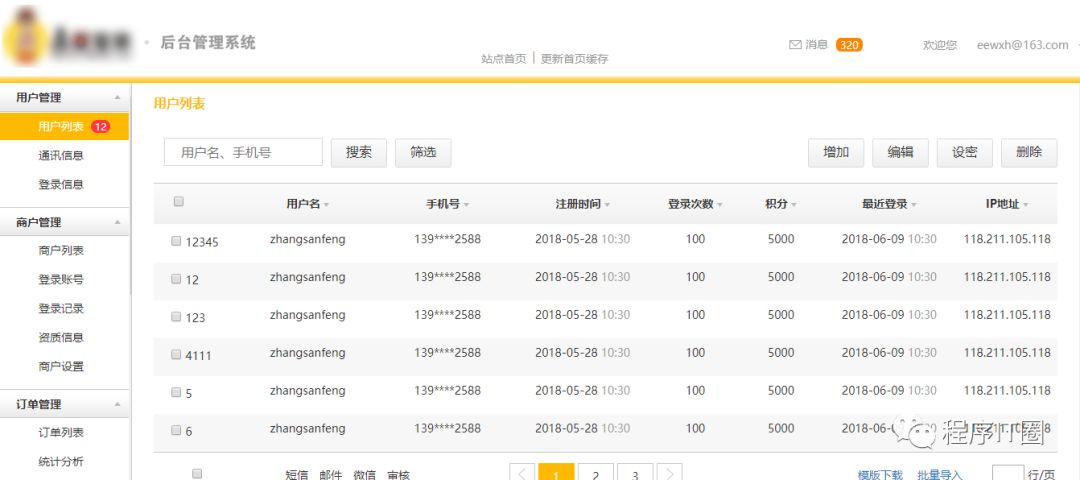This screenshot has width=1080, height=480.
Task: Sort by 最近登录 column header
Action: pyautogui.click(x=889, y=204)
